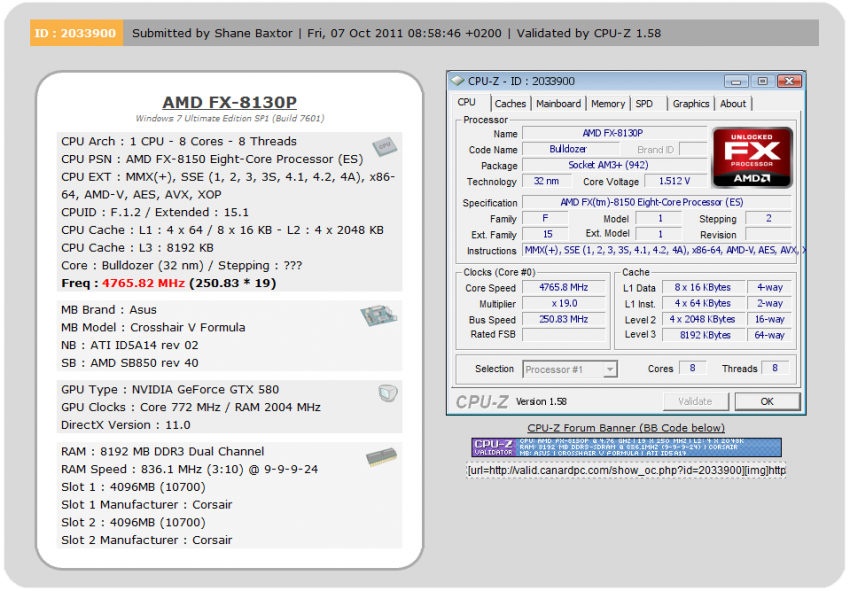Screen dimensions: 850x591
Task: Open the Mainboard tab
Action: [558, 103]
